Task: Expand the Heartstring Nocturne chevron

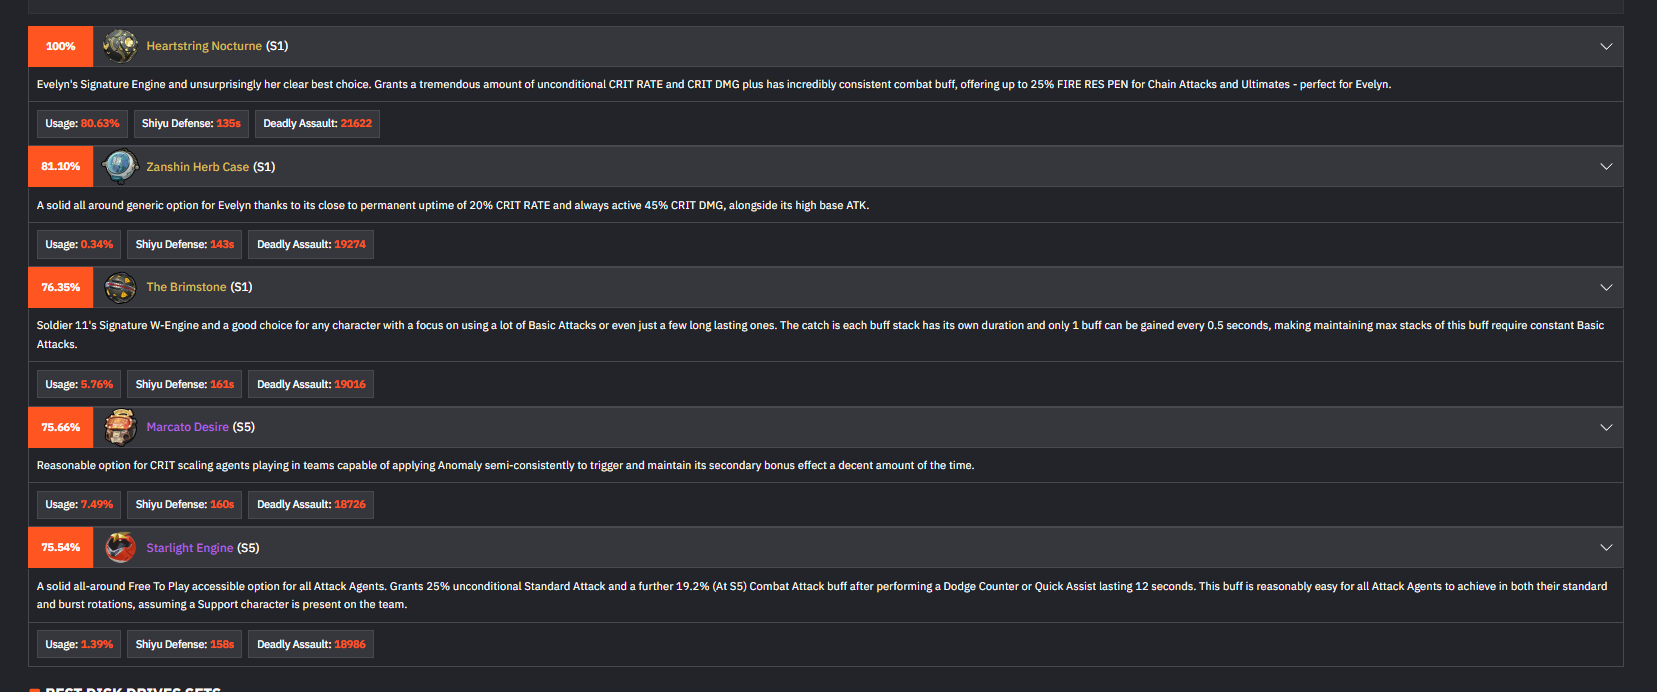Action: coord(1606,46)
